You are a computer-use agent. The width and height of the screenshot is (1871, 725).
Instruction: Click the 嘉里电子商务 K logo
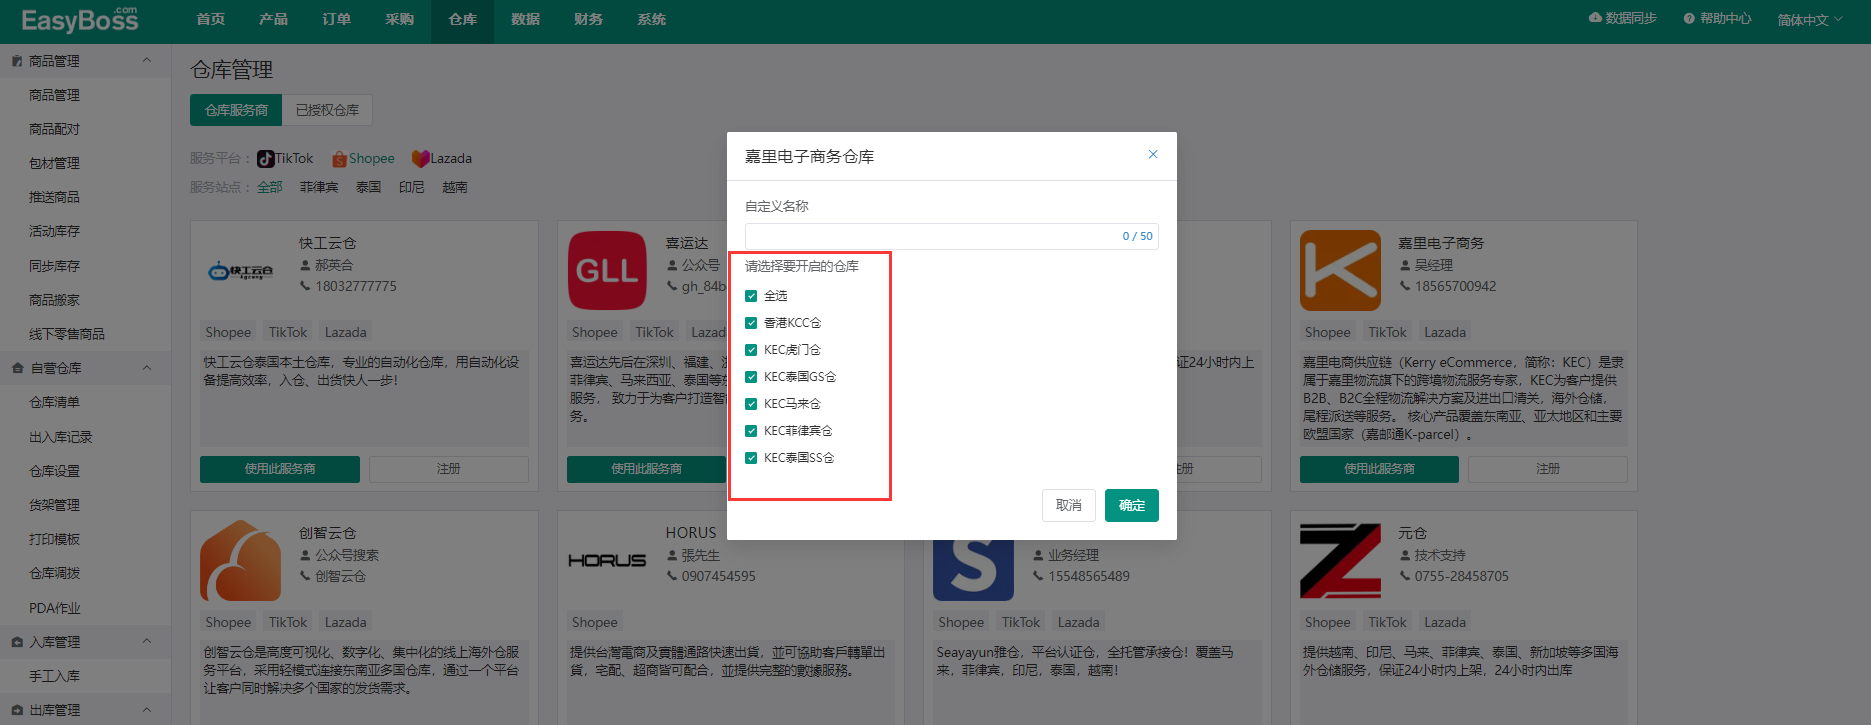pos(1340,270)
